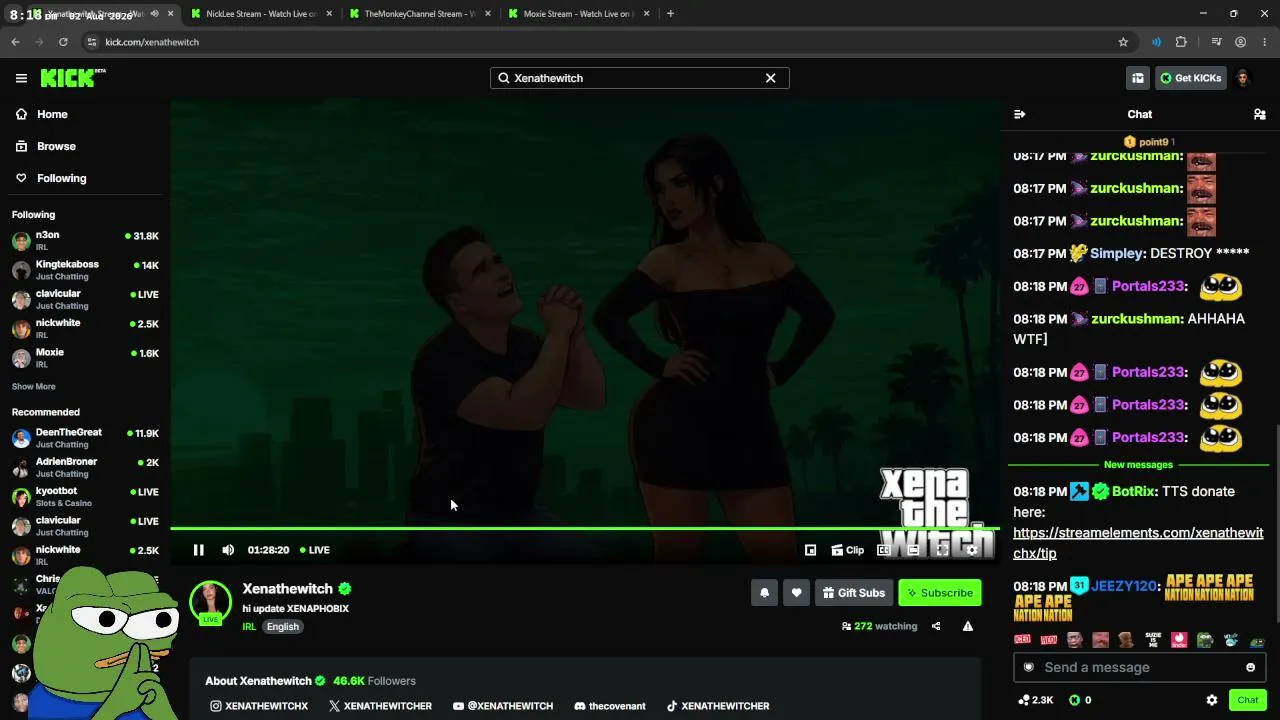Click the Xenathewitch search field

tap(639, 78)
